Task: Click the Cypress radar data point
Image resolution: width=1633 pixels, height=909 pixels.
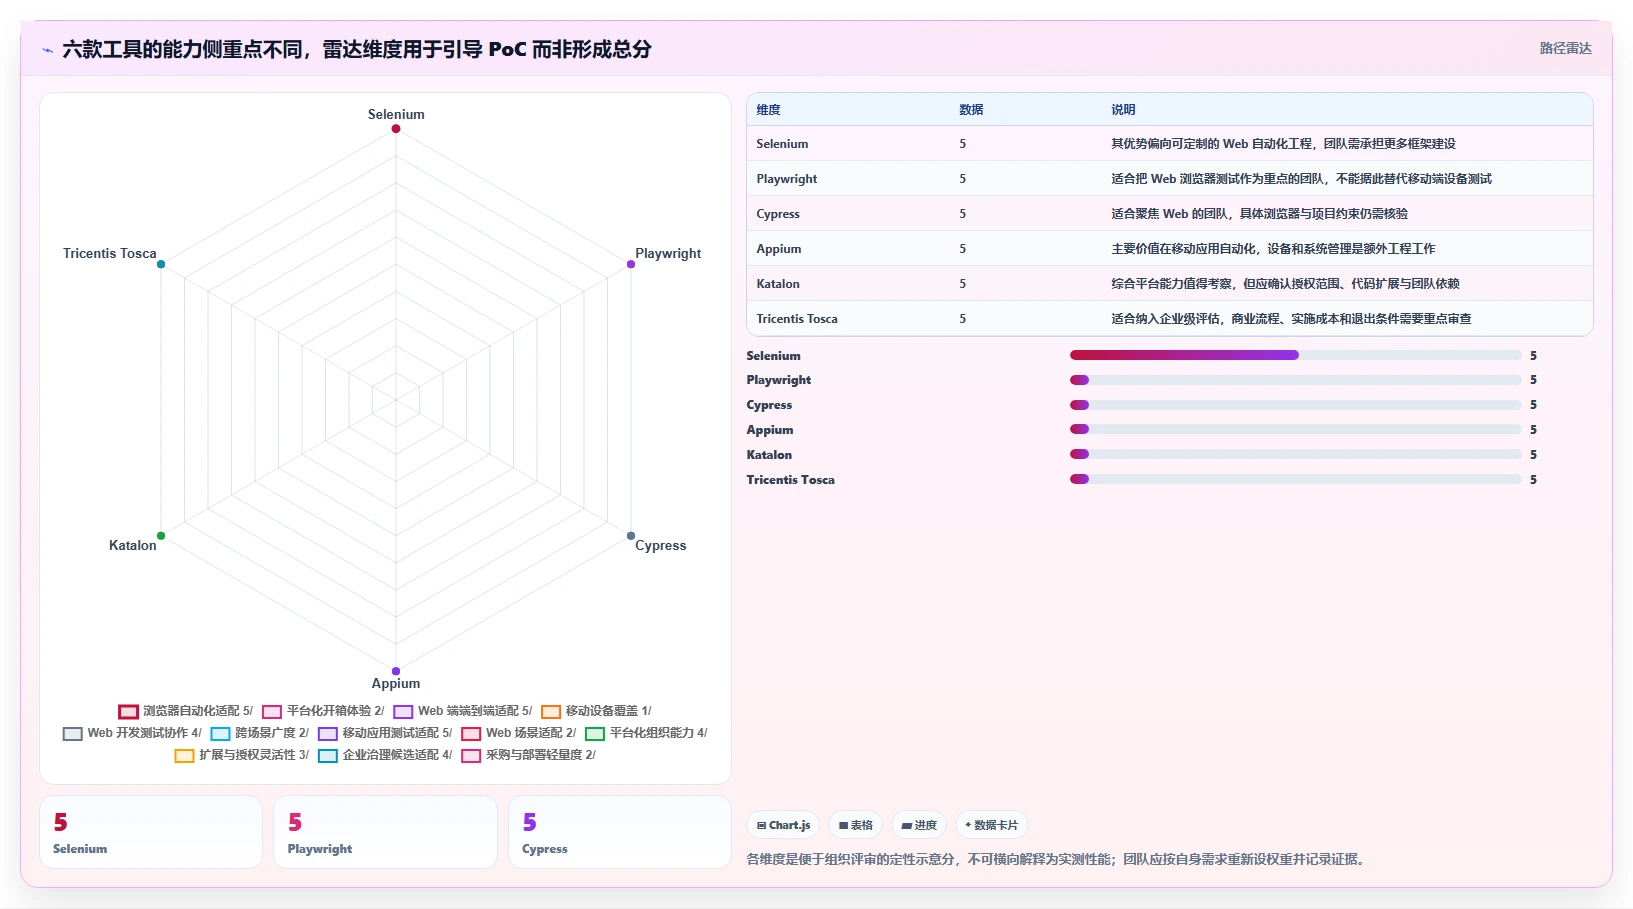Action: coord(631,536)
